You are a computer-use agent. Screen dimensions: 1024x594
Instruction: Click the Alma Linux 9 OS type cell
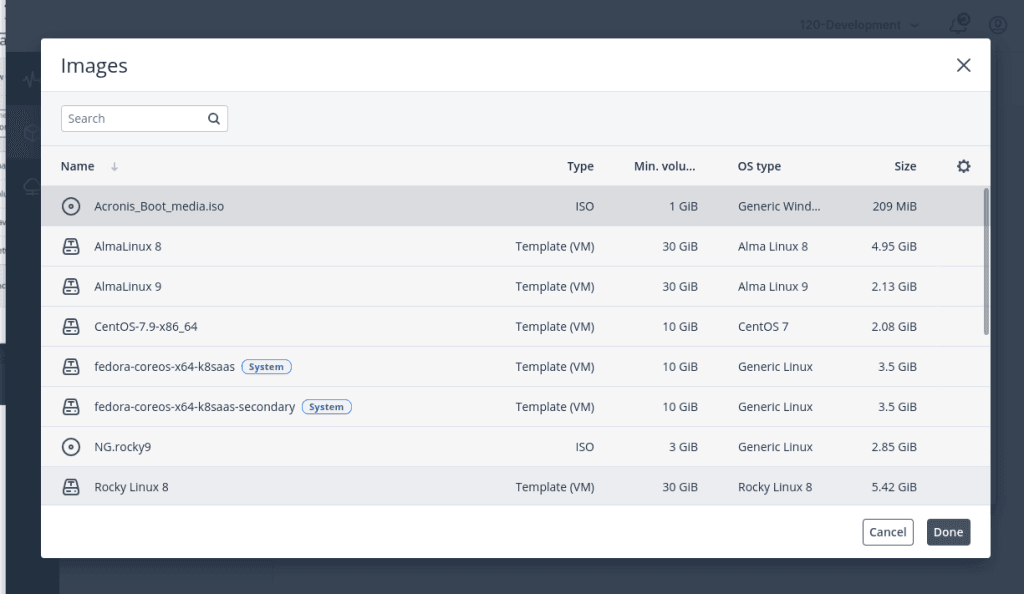click(773, 287)
